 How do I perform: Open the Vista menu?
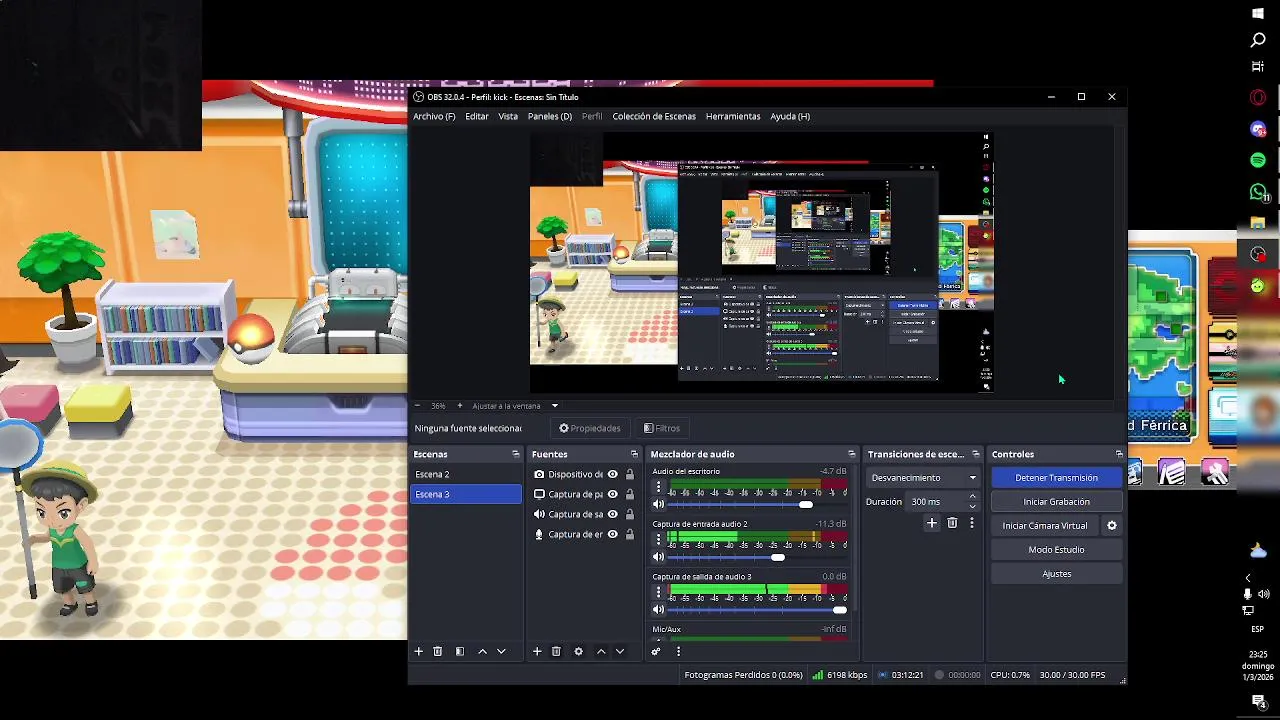tap(508, 116)
